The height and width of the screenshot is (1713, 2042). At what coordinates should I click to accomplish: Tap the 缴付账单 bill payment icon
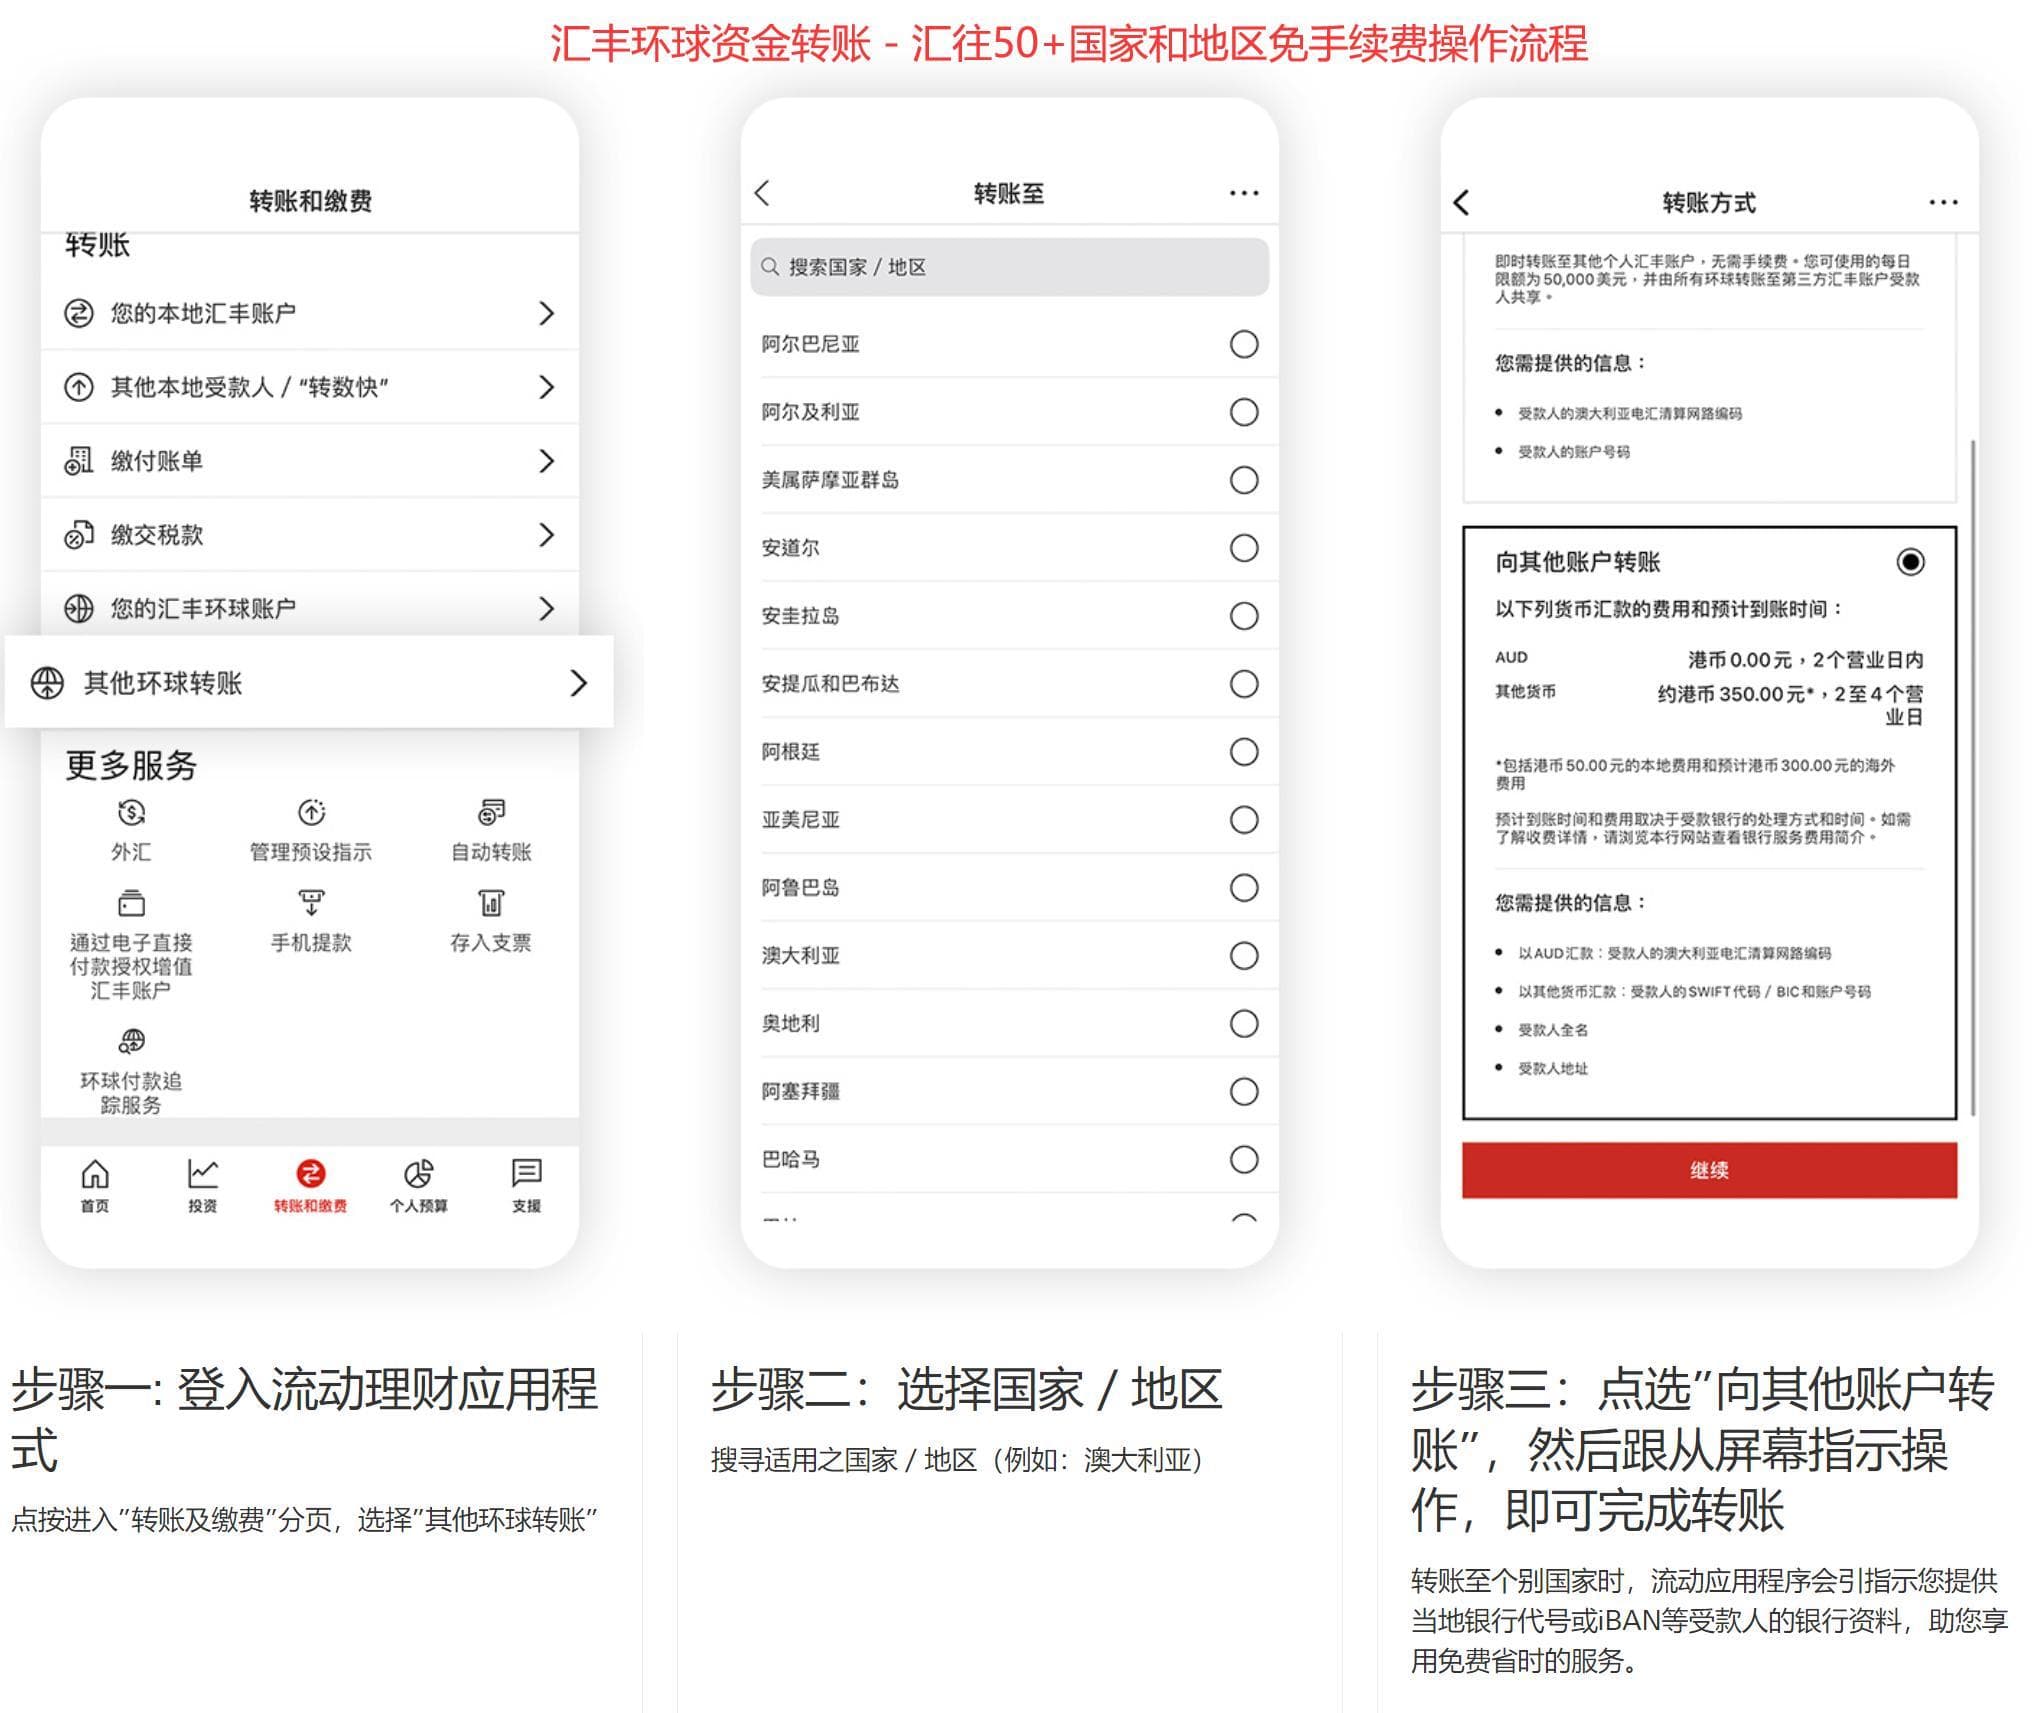click(79, 461)
